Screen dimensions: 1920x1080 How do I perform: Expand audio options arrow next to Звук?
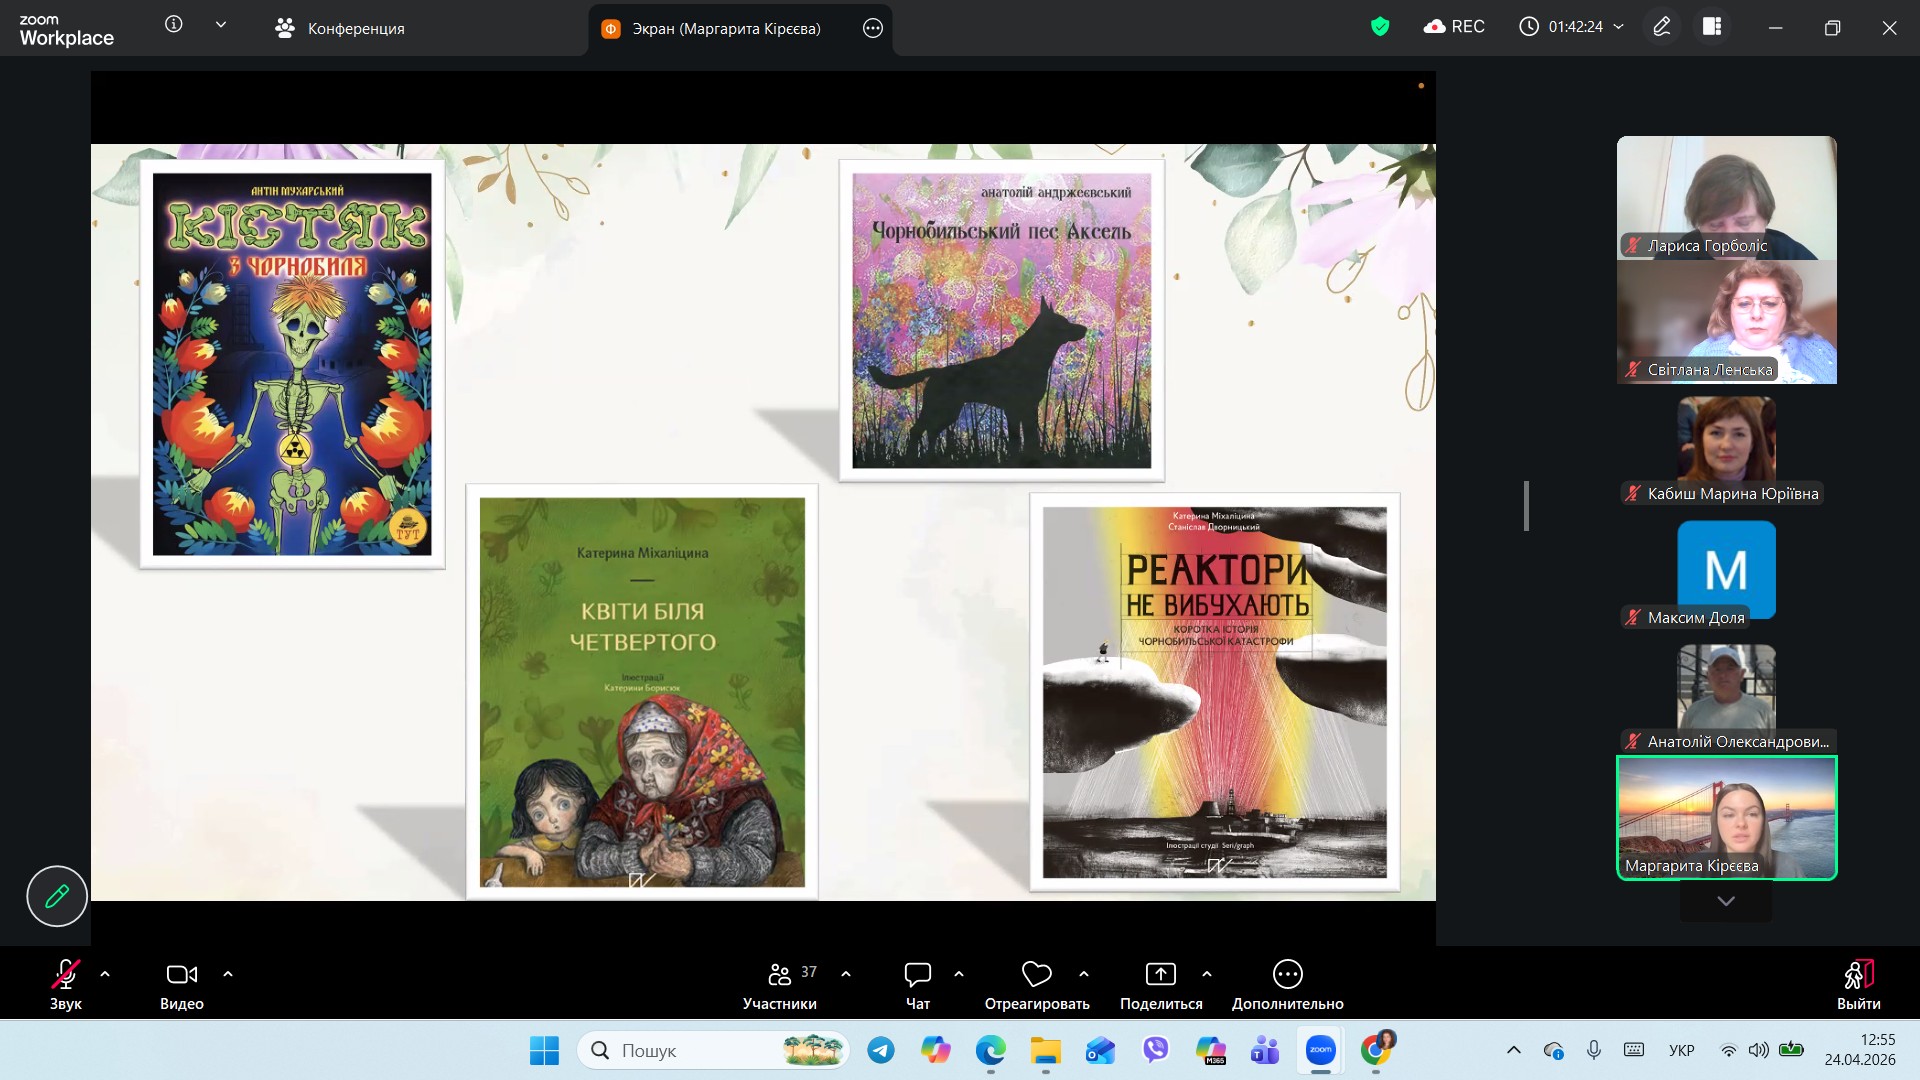[105, 973]
